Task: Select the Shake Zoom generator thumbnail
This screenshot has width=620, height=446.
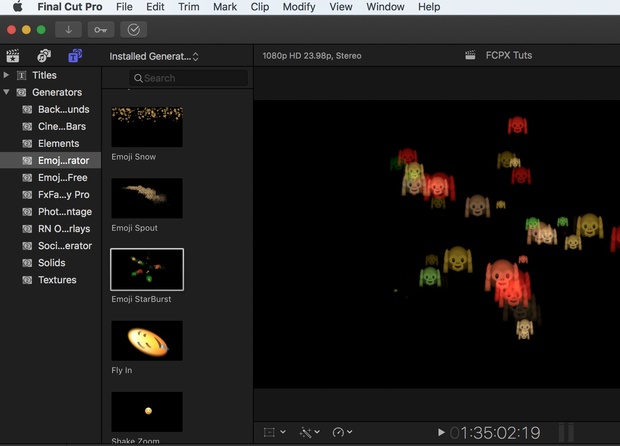Action: click(x=147, y=412)
